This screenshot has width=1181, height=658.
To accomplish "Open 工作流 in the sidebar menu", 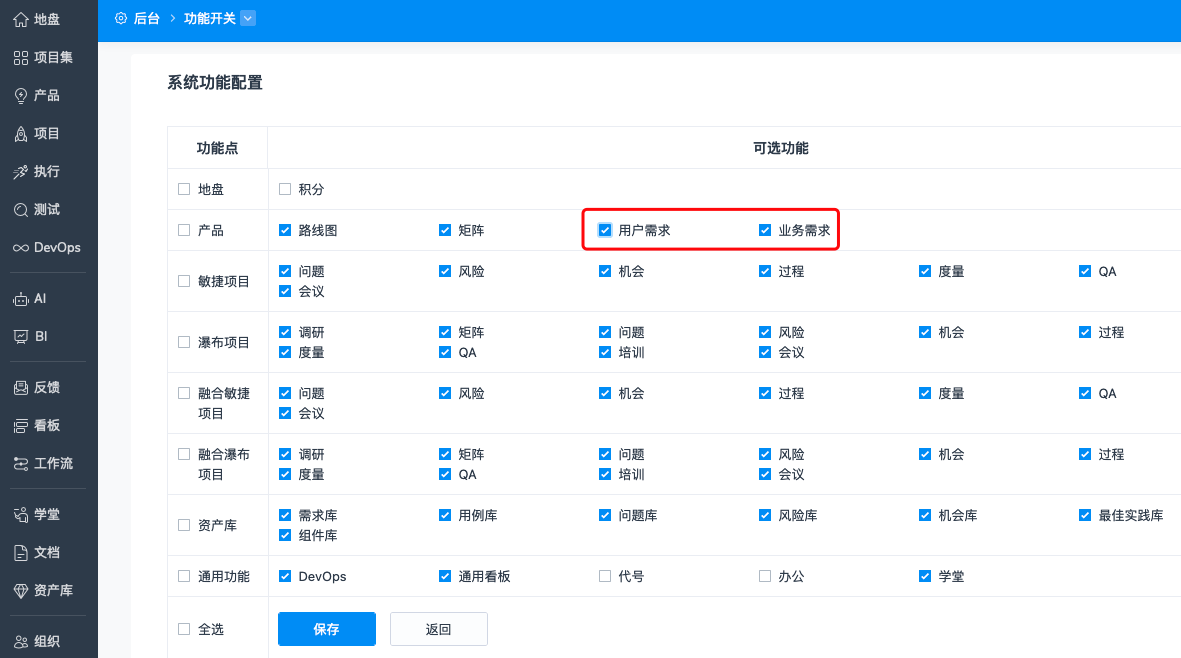I will [x=52, y=464].
